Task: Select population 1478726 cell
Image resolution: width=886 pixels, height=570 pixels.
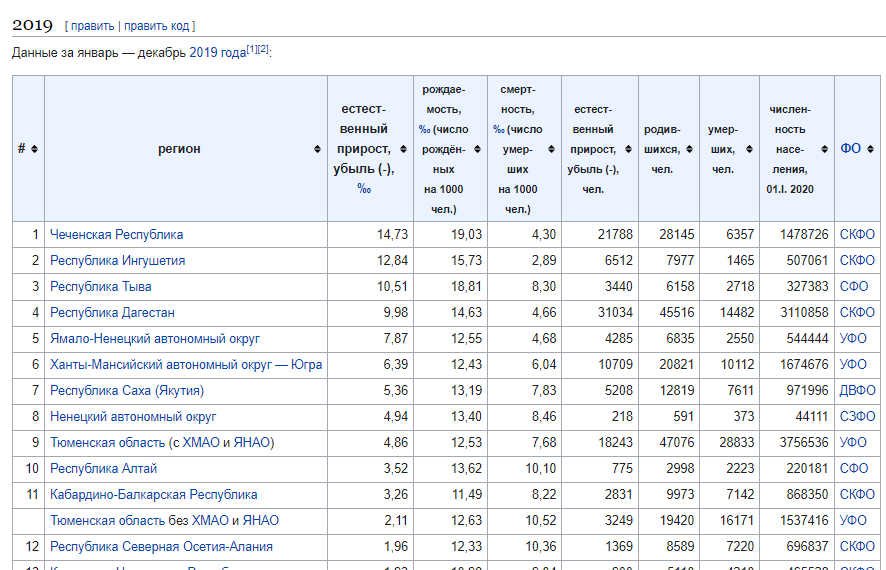Action: (x=804, y=234)
